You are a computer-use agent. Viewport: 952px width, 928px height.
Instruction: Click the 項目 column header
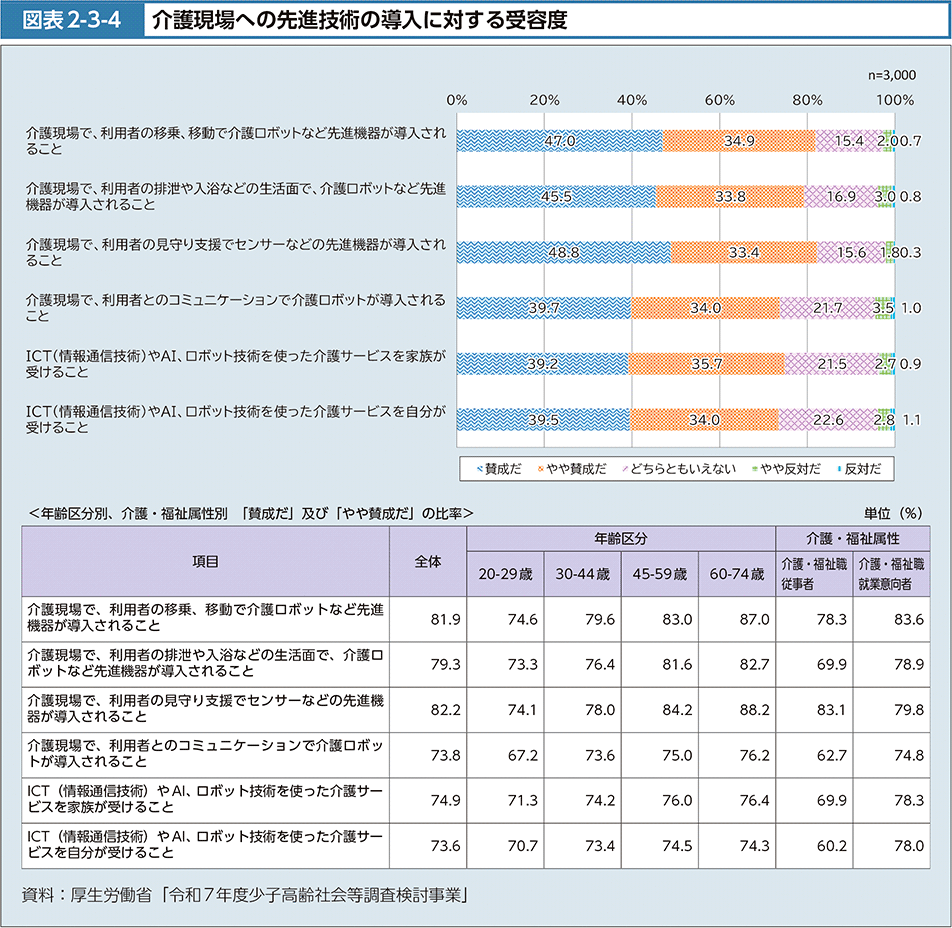point(205,562)
